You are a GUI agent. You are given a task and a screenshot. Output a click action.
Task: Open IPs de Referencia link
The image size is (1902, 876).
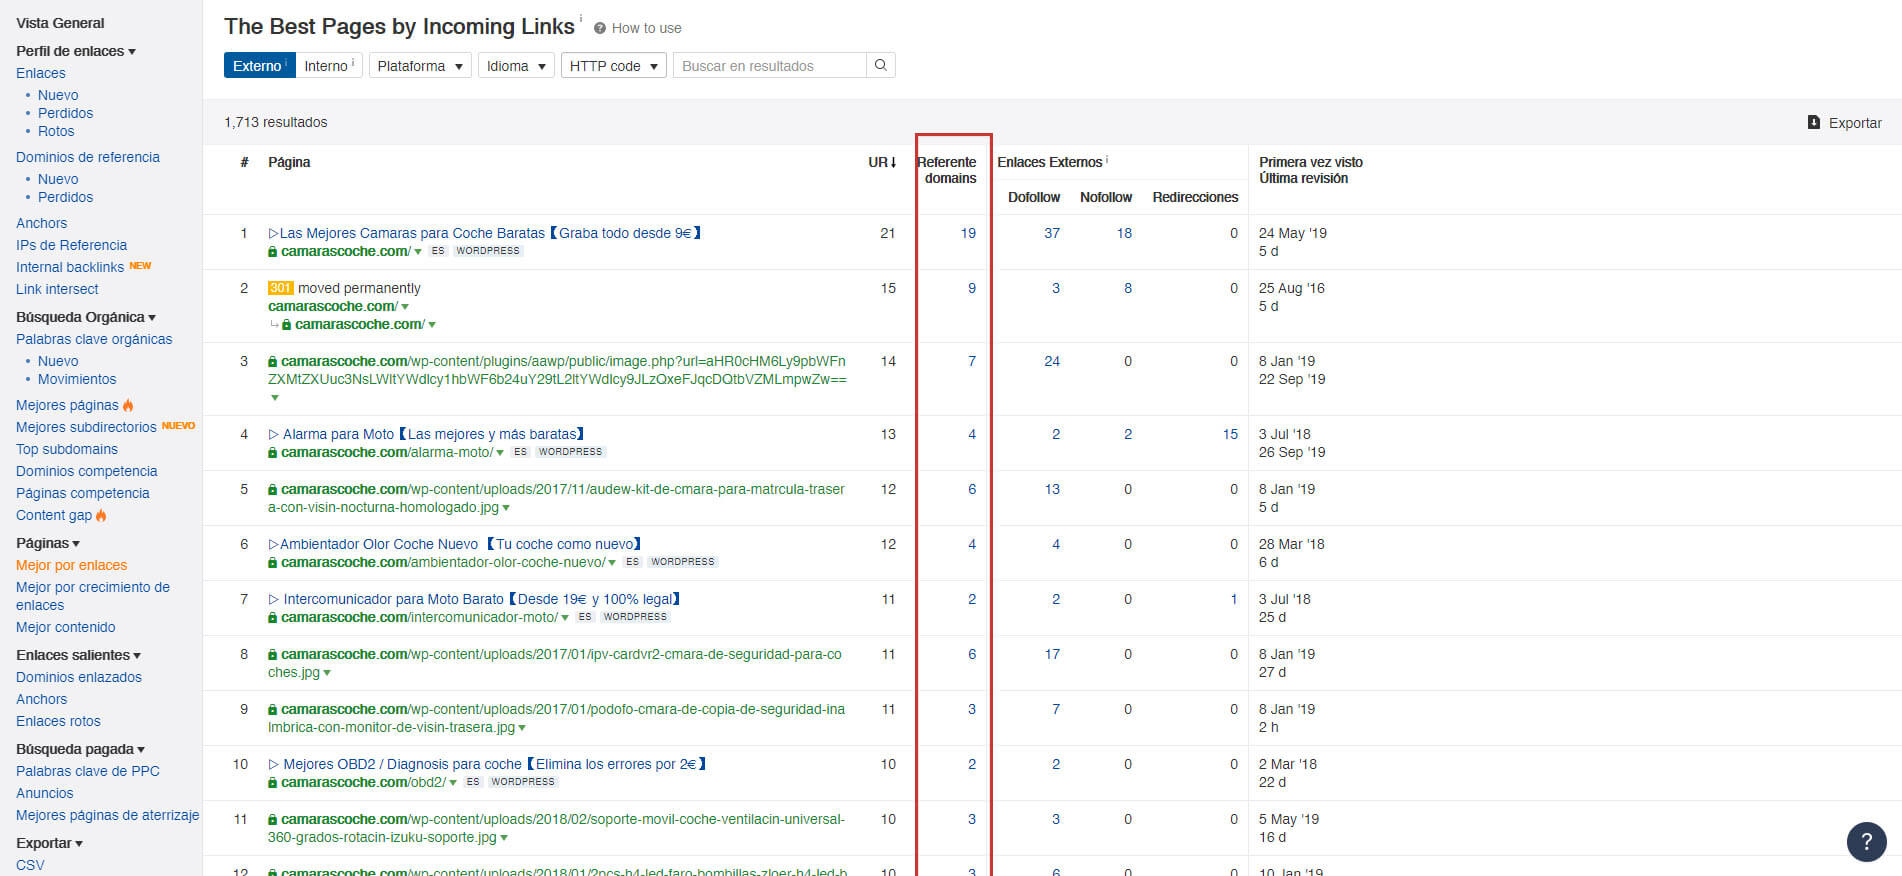[72, 245]
